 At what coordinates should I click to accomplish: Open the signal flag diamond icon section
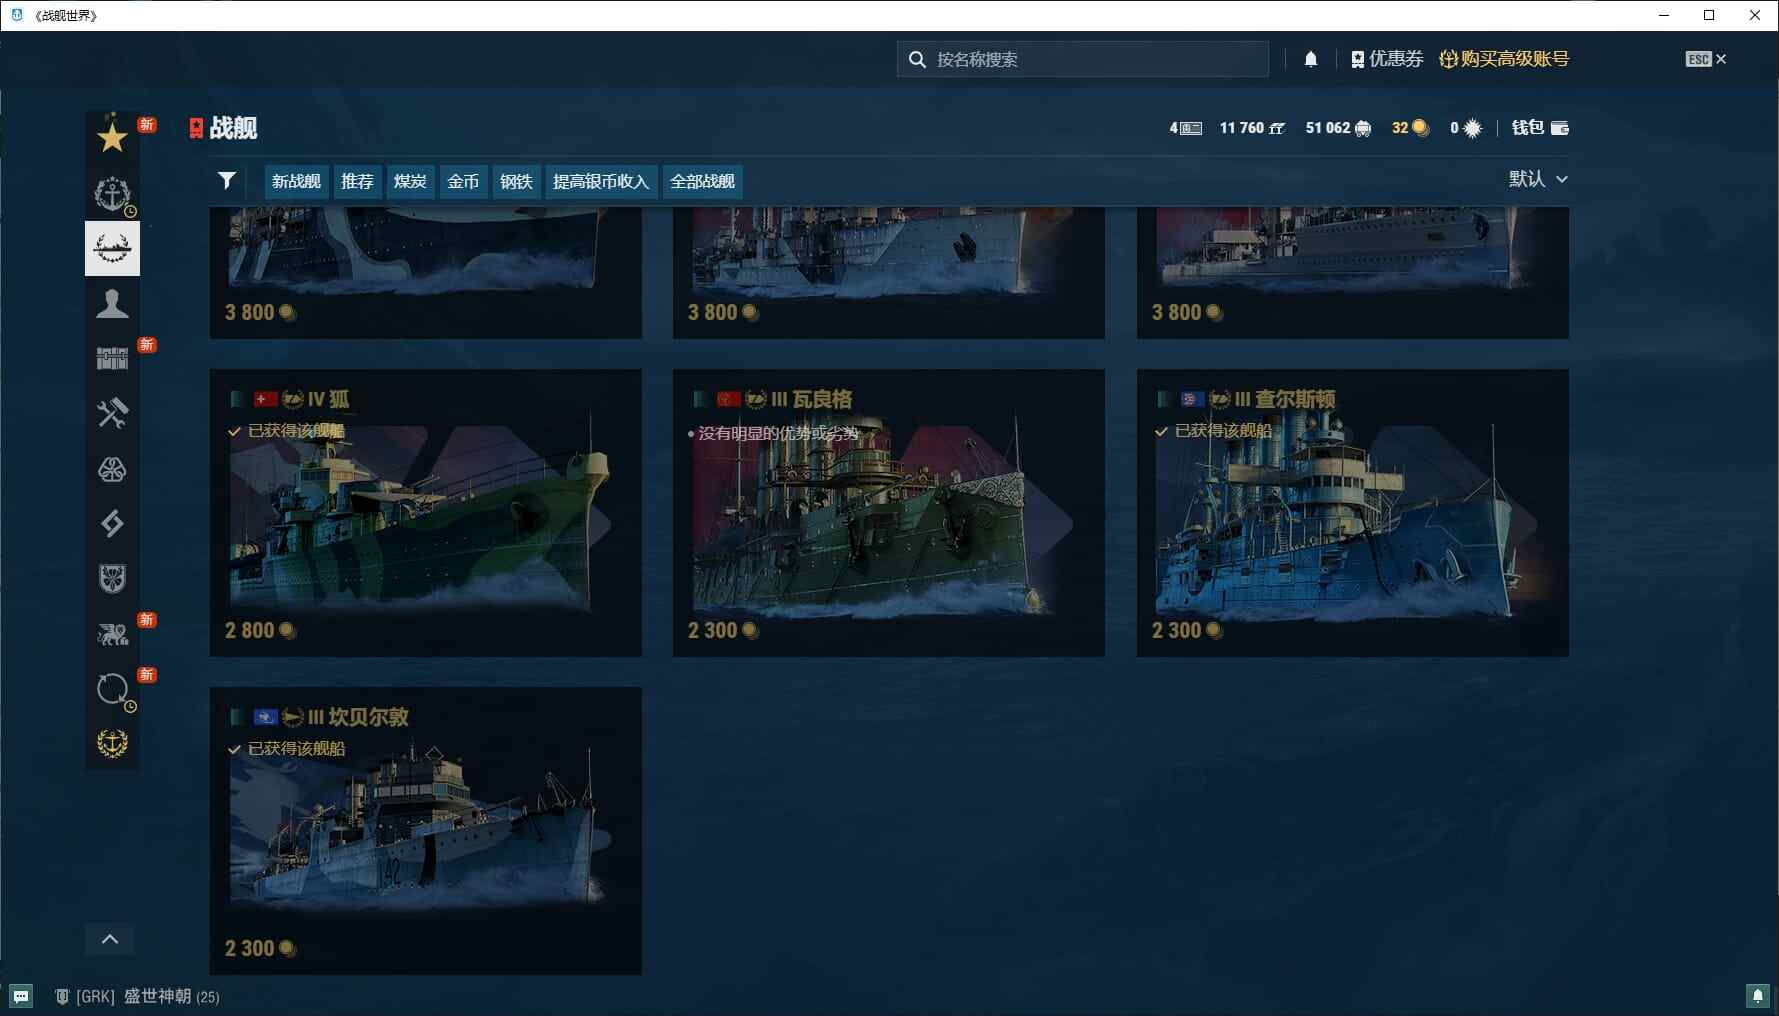(x=112, y=523)
